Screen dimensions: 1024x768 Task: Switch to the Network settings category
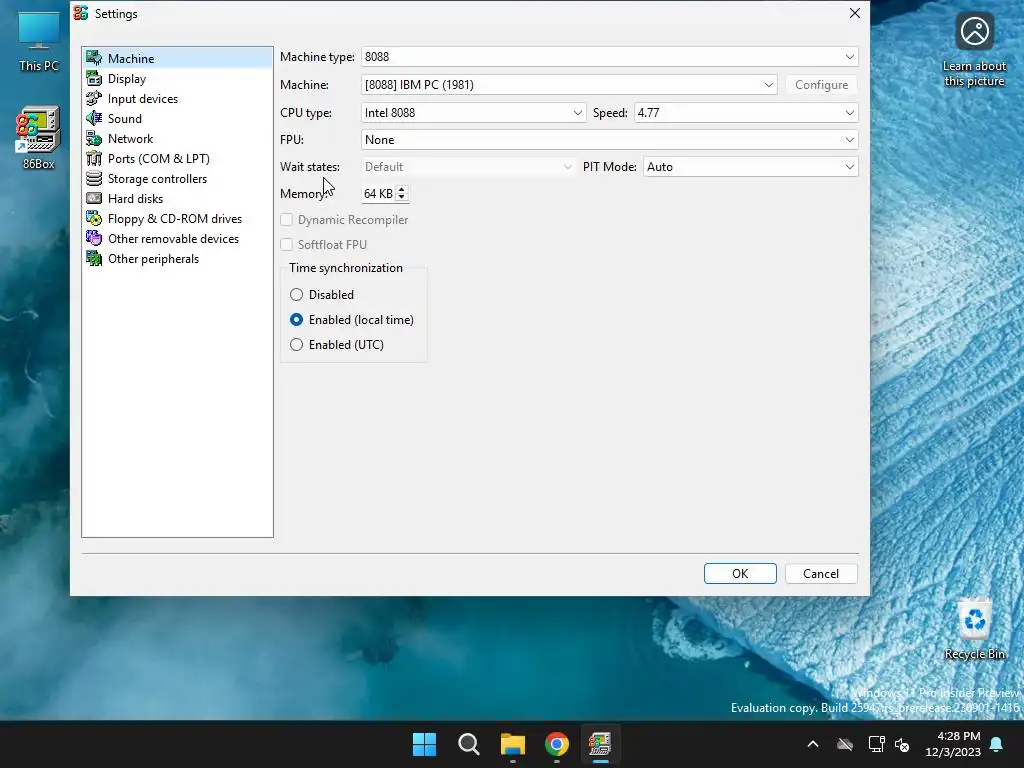click(177, 138)
